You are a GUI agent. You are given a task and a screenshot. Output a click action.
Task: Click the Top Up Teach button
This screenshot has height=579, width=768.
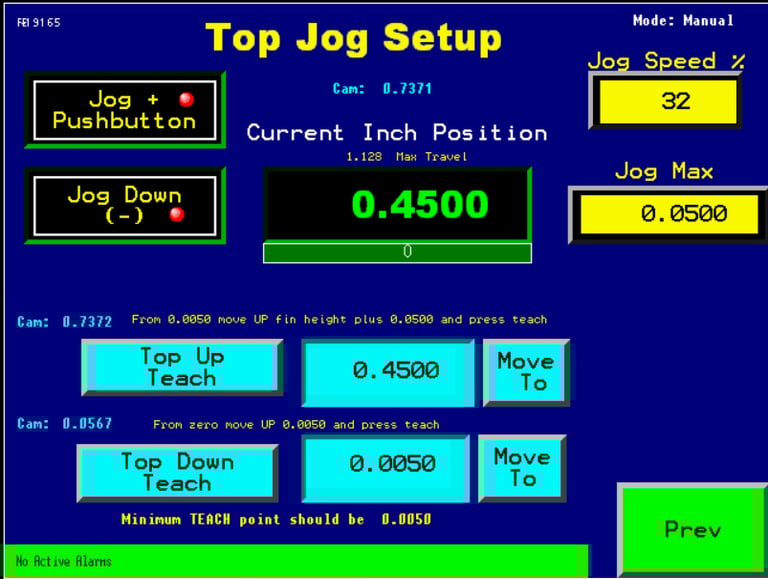(x=182, y=367)
